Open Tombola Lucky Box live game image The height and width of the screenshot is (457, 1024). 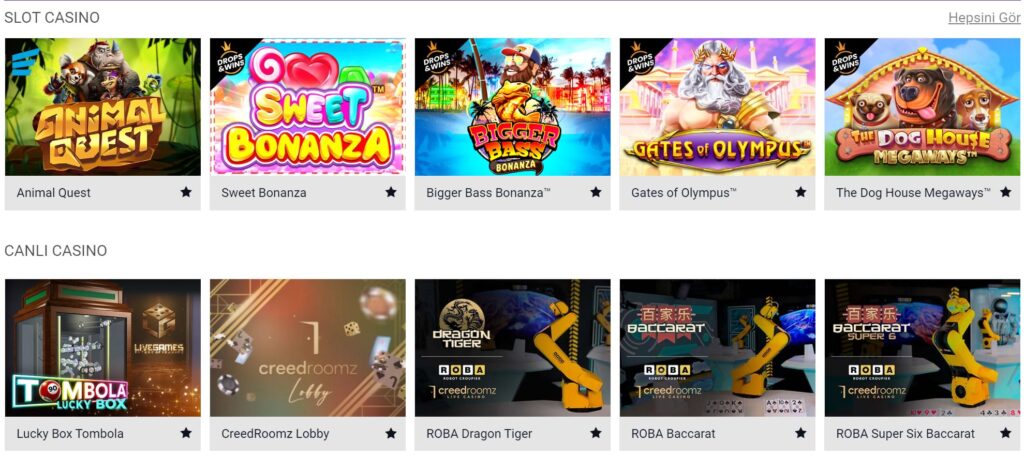click(x=103, y=348)
